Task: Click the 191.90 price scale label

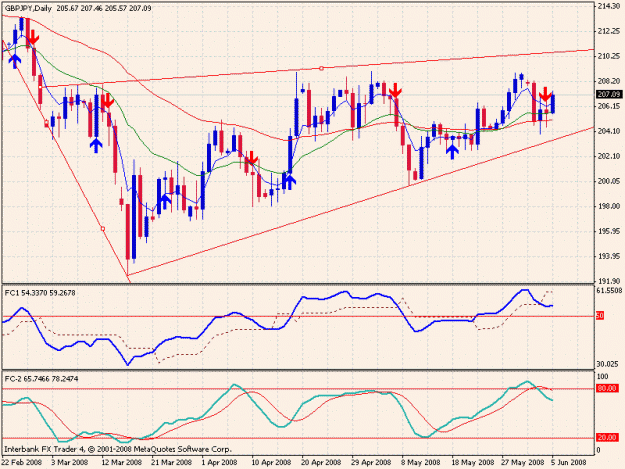Action: (609, 281)
